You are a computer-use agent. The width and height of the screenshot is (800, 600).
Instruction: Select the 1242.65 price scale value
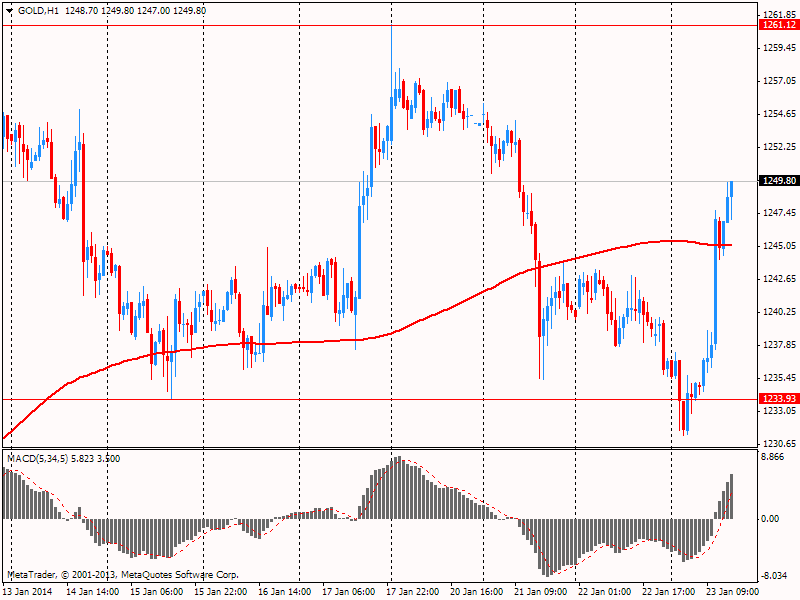point(779,279)
